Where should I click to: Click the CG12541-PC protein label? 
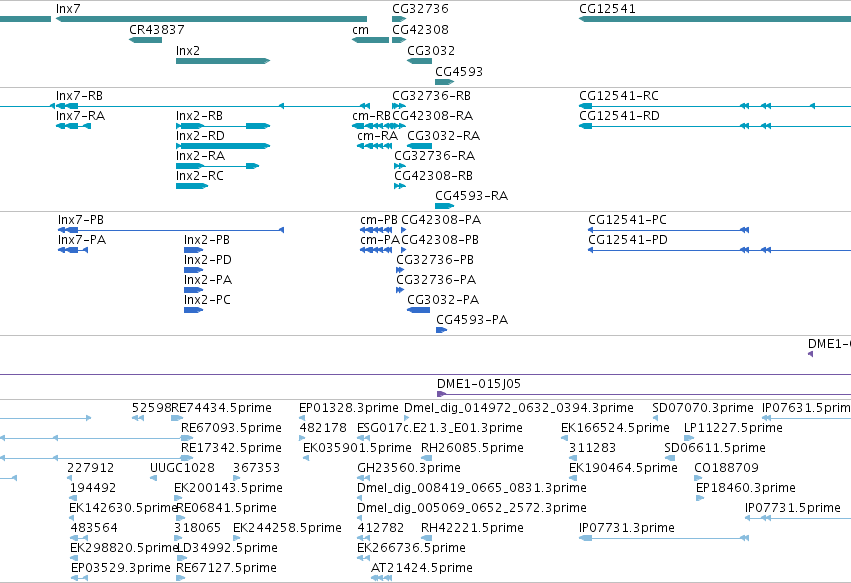627,220
